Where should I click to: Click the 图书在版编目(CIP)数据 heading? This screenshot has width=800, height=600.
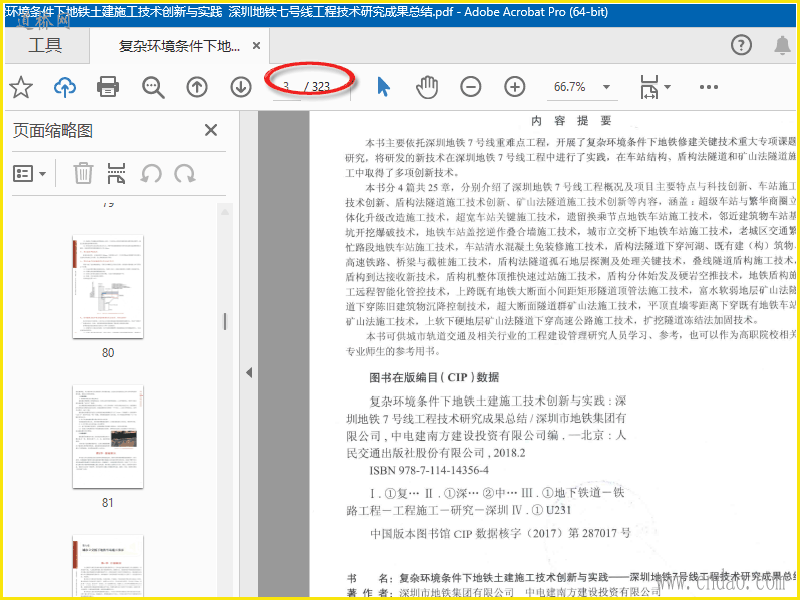(434, 377)
